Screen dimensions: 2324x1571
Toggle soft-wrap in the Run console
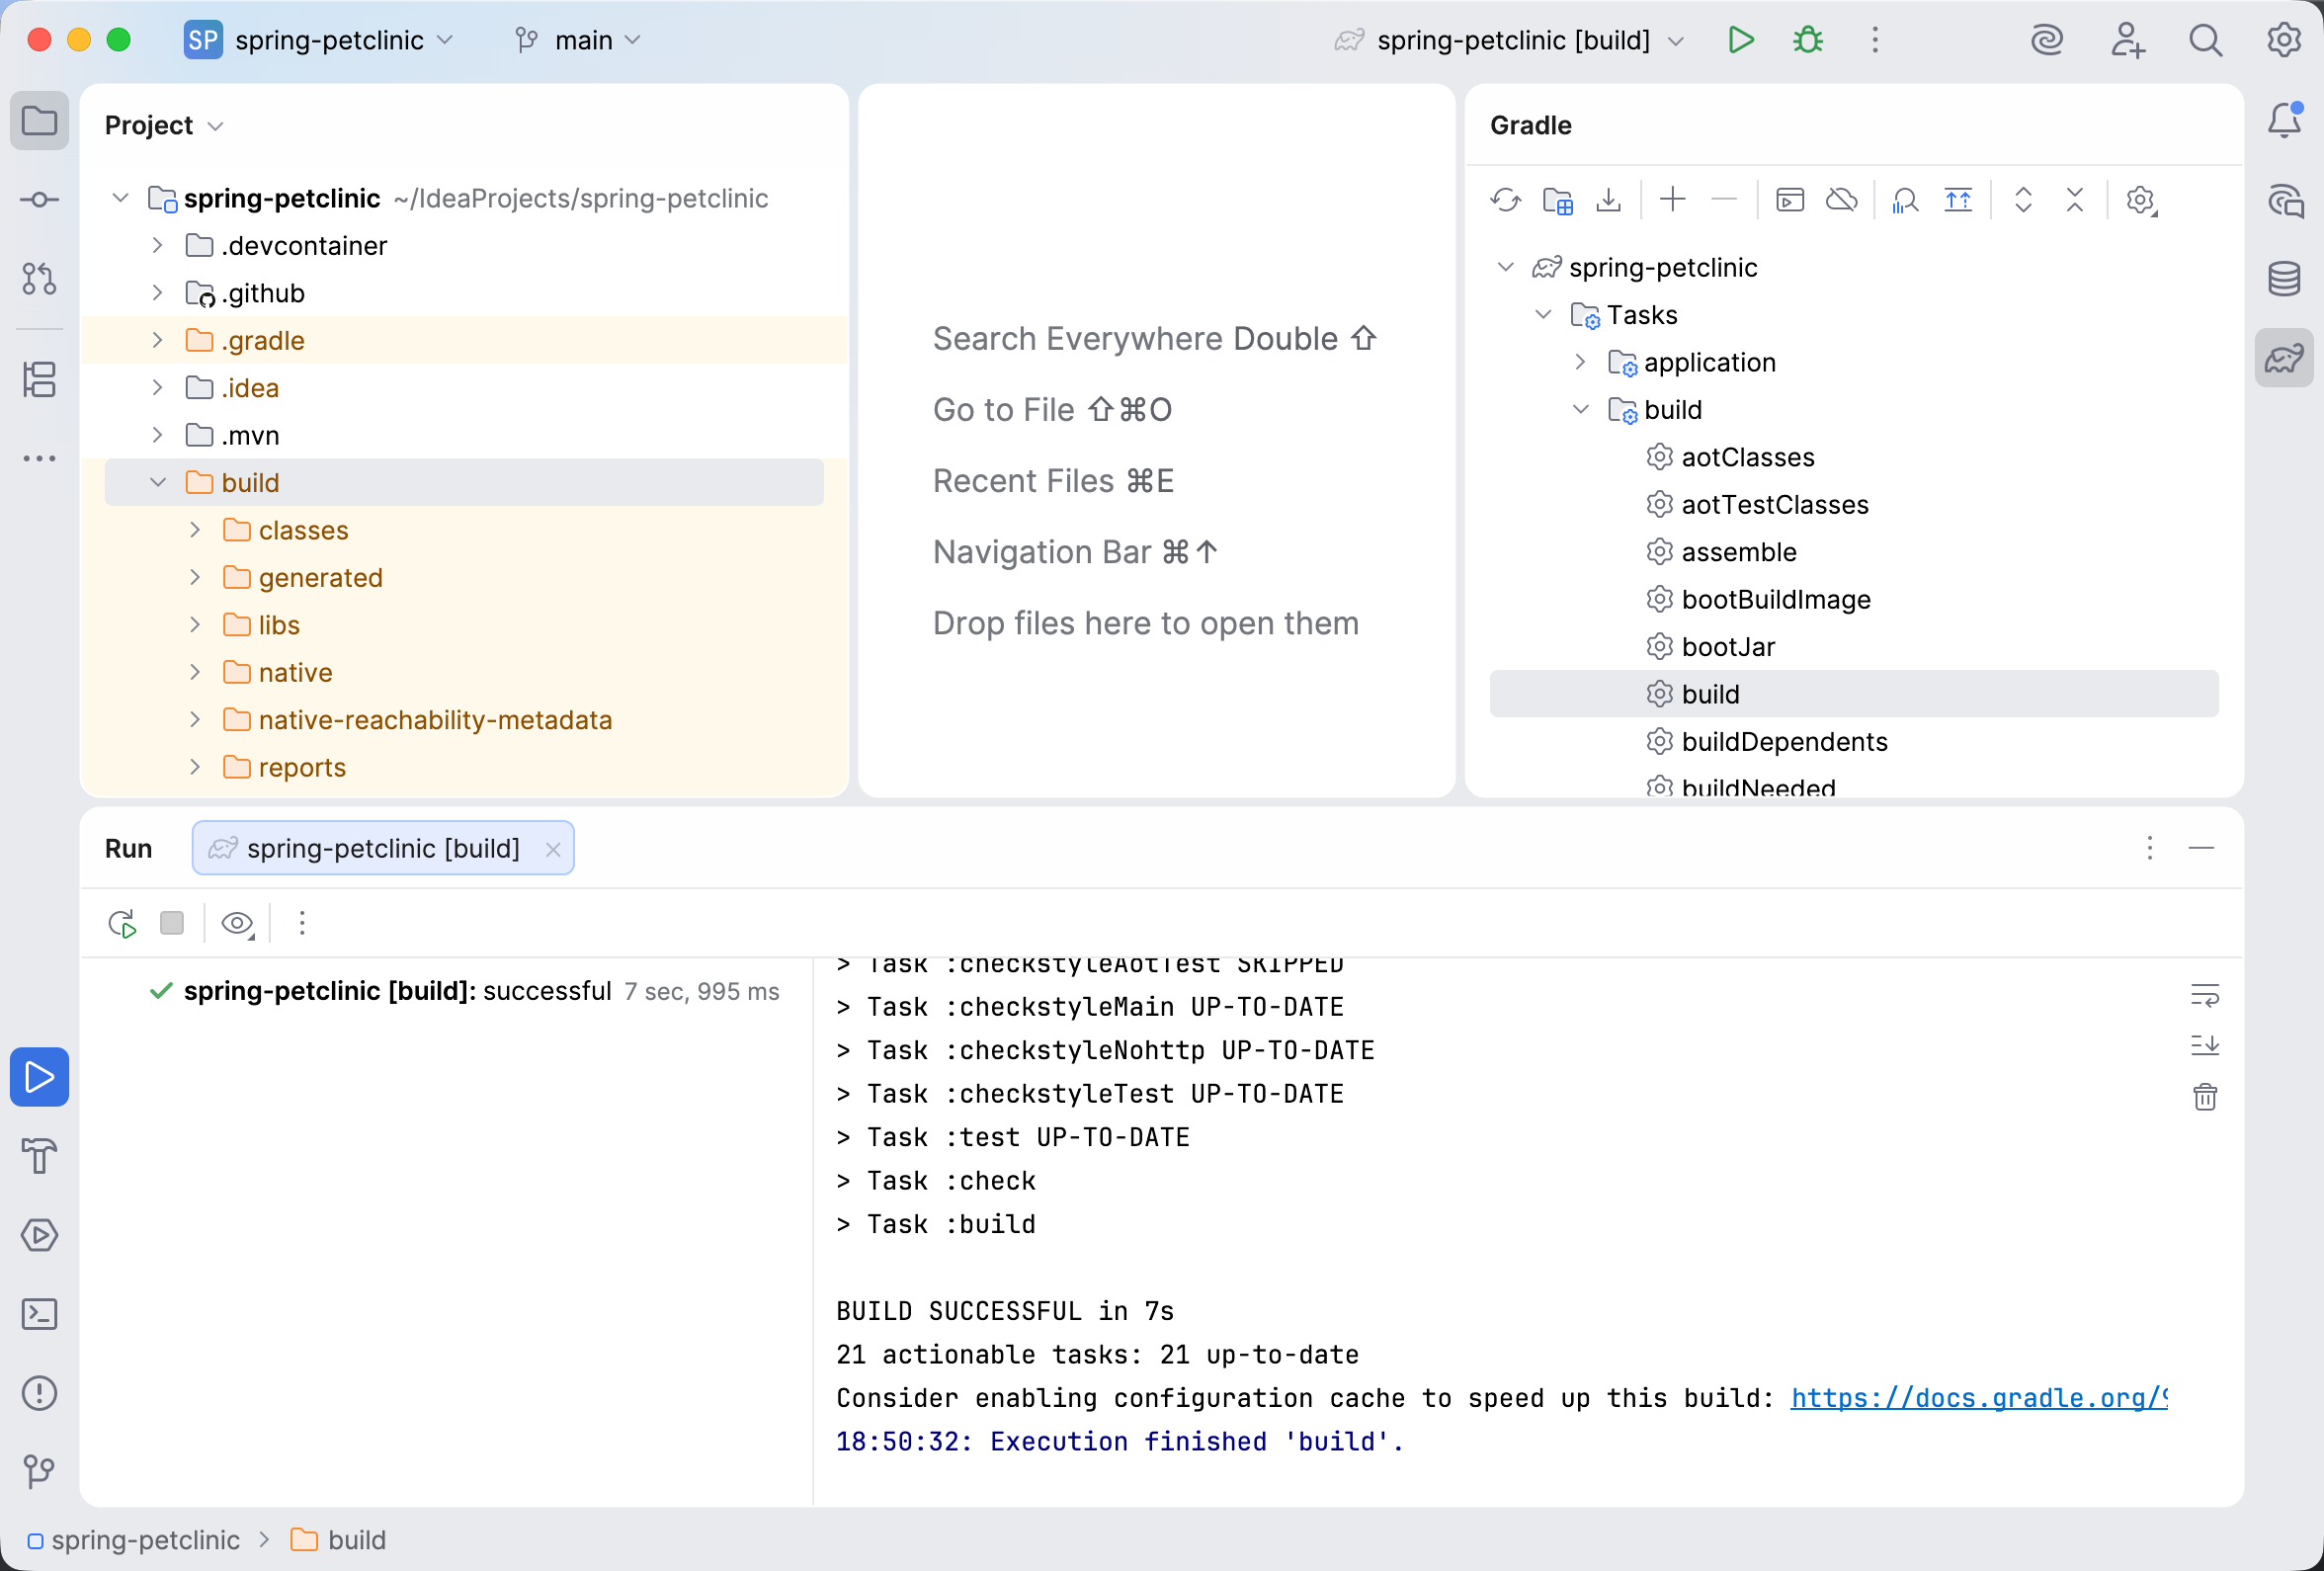pyautogui.click(x=2205, y=995)
